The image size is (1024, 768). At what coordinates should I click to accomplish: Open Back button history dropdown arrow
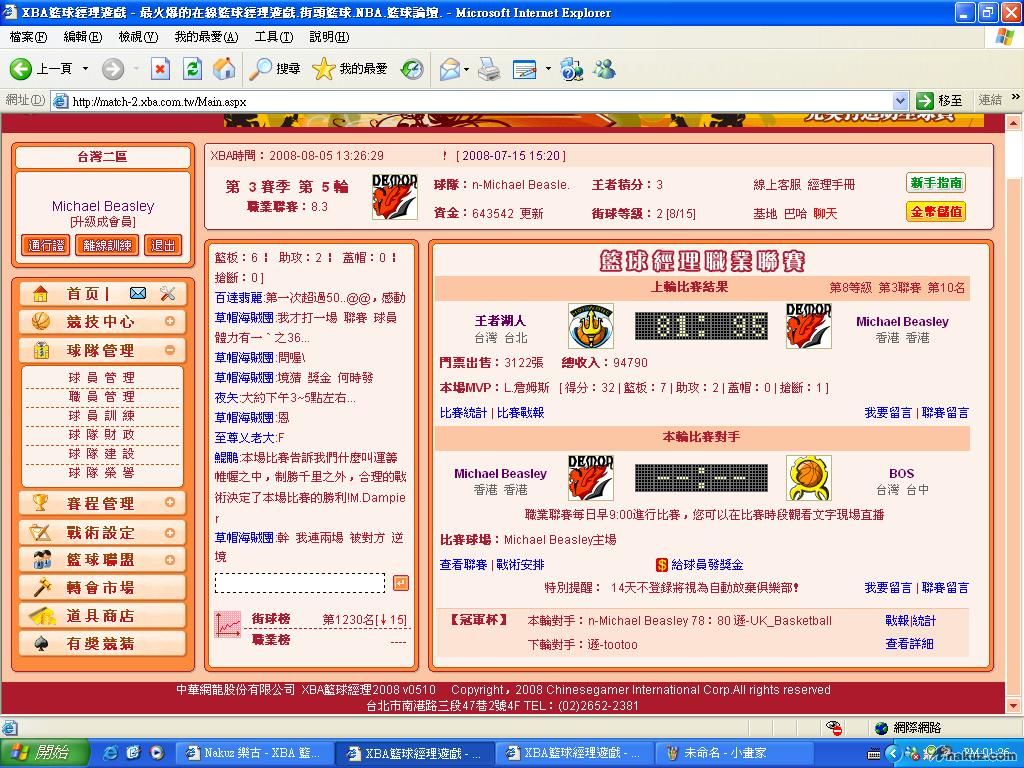tap(85, 69)
